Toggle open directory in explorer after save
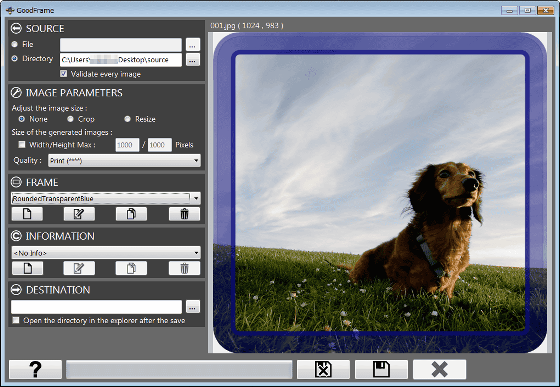560x387 pixels. pyautogui.click(x=16, y=320)
